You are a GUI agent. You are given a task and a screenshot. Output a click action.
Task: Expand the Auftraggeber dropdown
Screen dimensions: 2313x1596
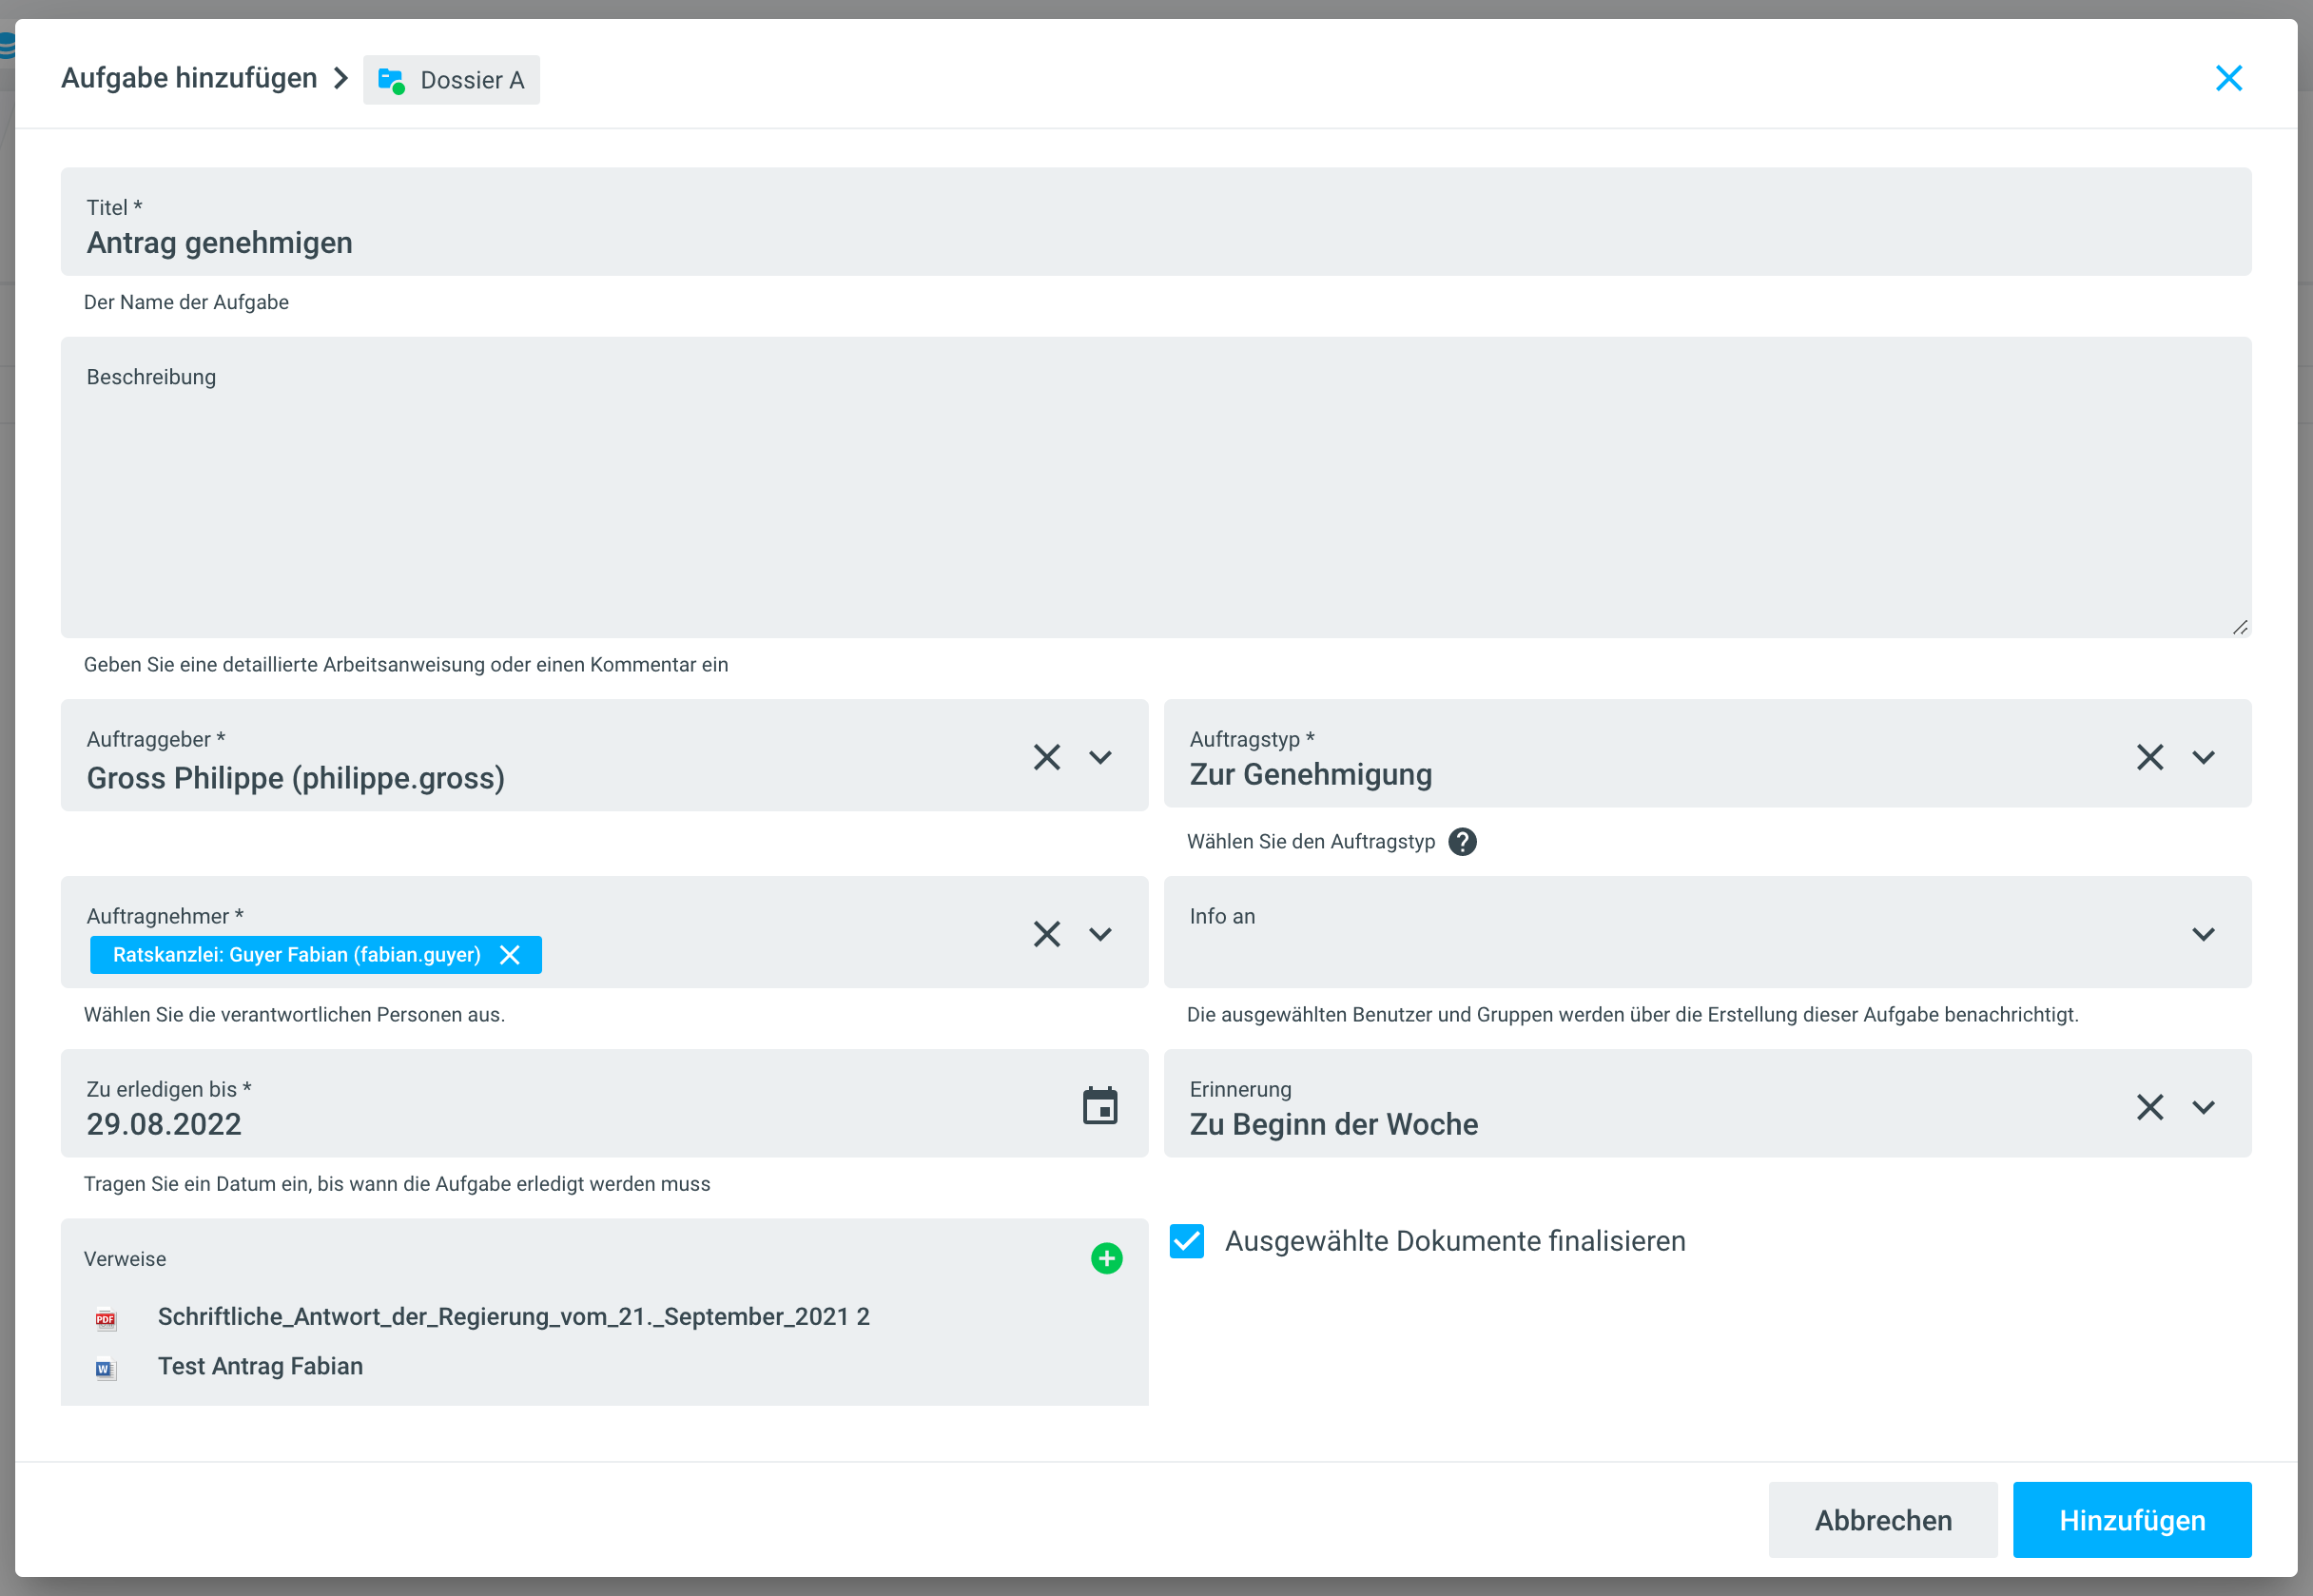[1100, 757]
